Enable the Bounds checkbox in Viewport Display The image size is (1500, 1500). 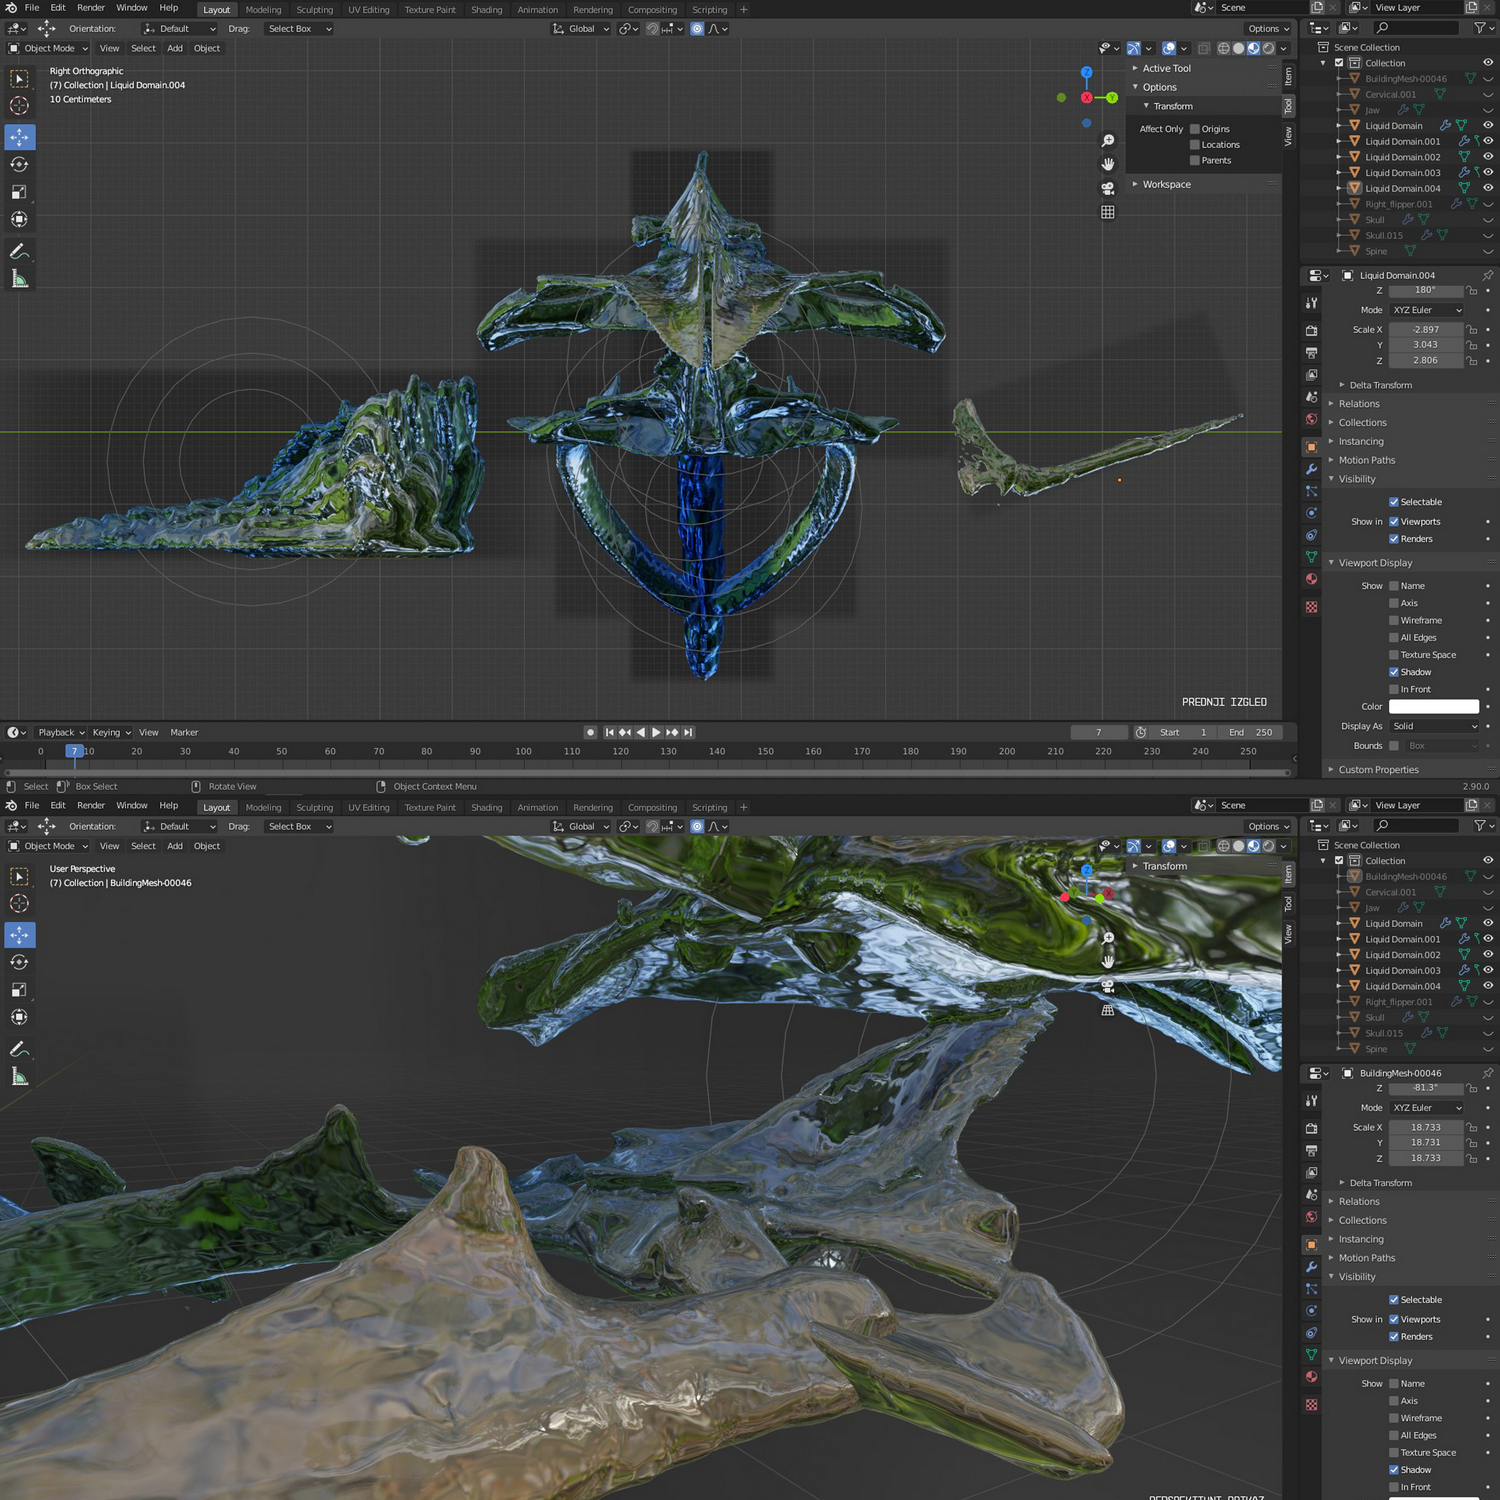tap(1394, 746)
